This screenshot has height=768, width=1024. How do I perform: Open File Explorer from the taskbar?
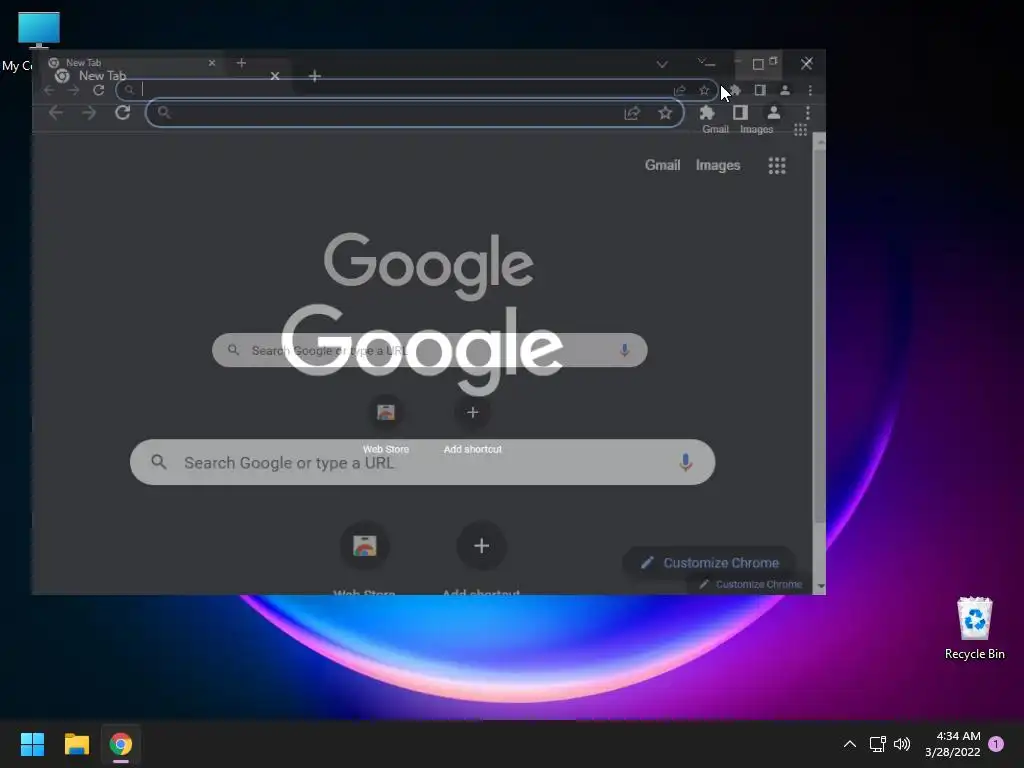coord(76,744)
